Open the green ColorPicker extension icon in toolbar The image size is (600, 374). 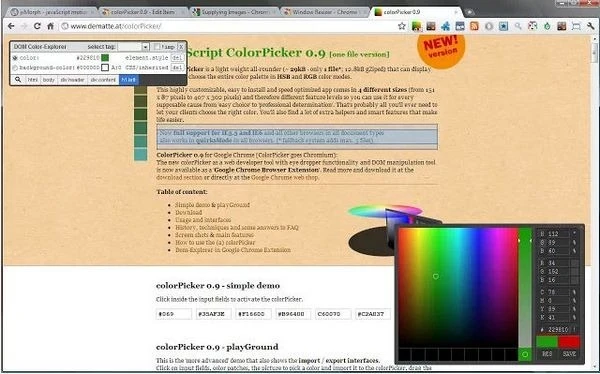pyautogui.click(x=416, y=26)
